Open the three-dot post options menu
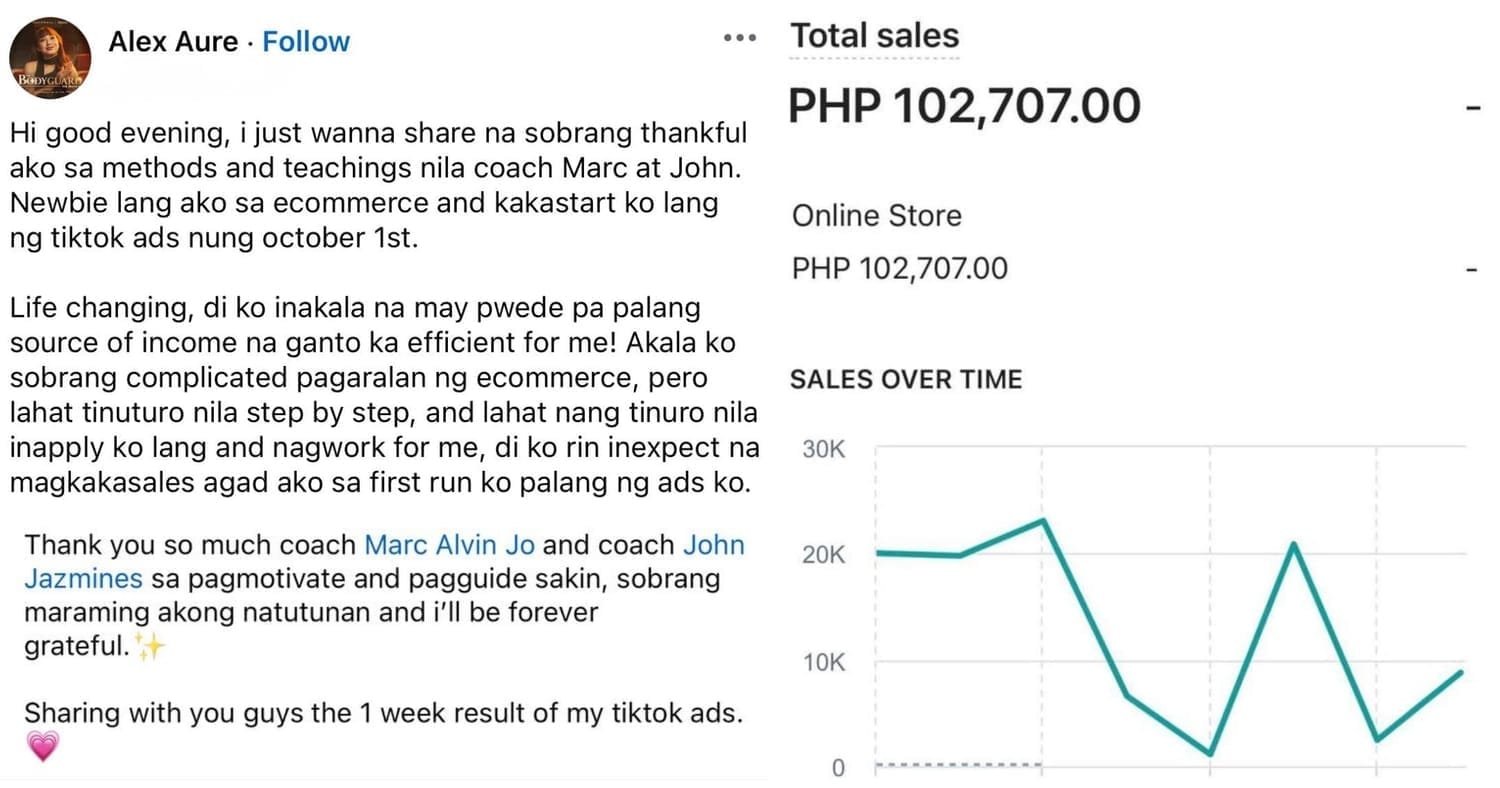1500x788 pixels. pyautogui.click(x=739, y=38)
